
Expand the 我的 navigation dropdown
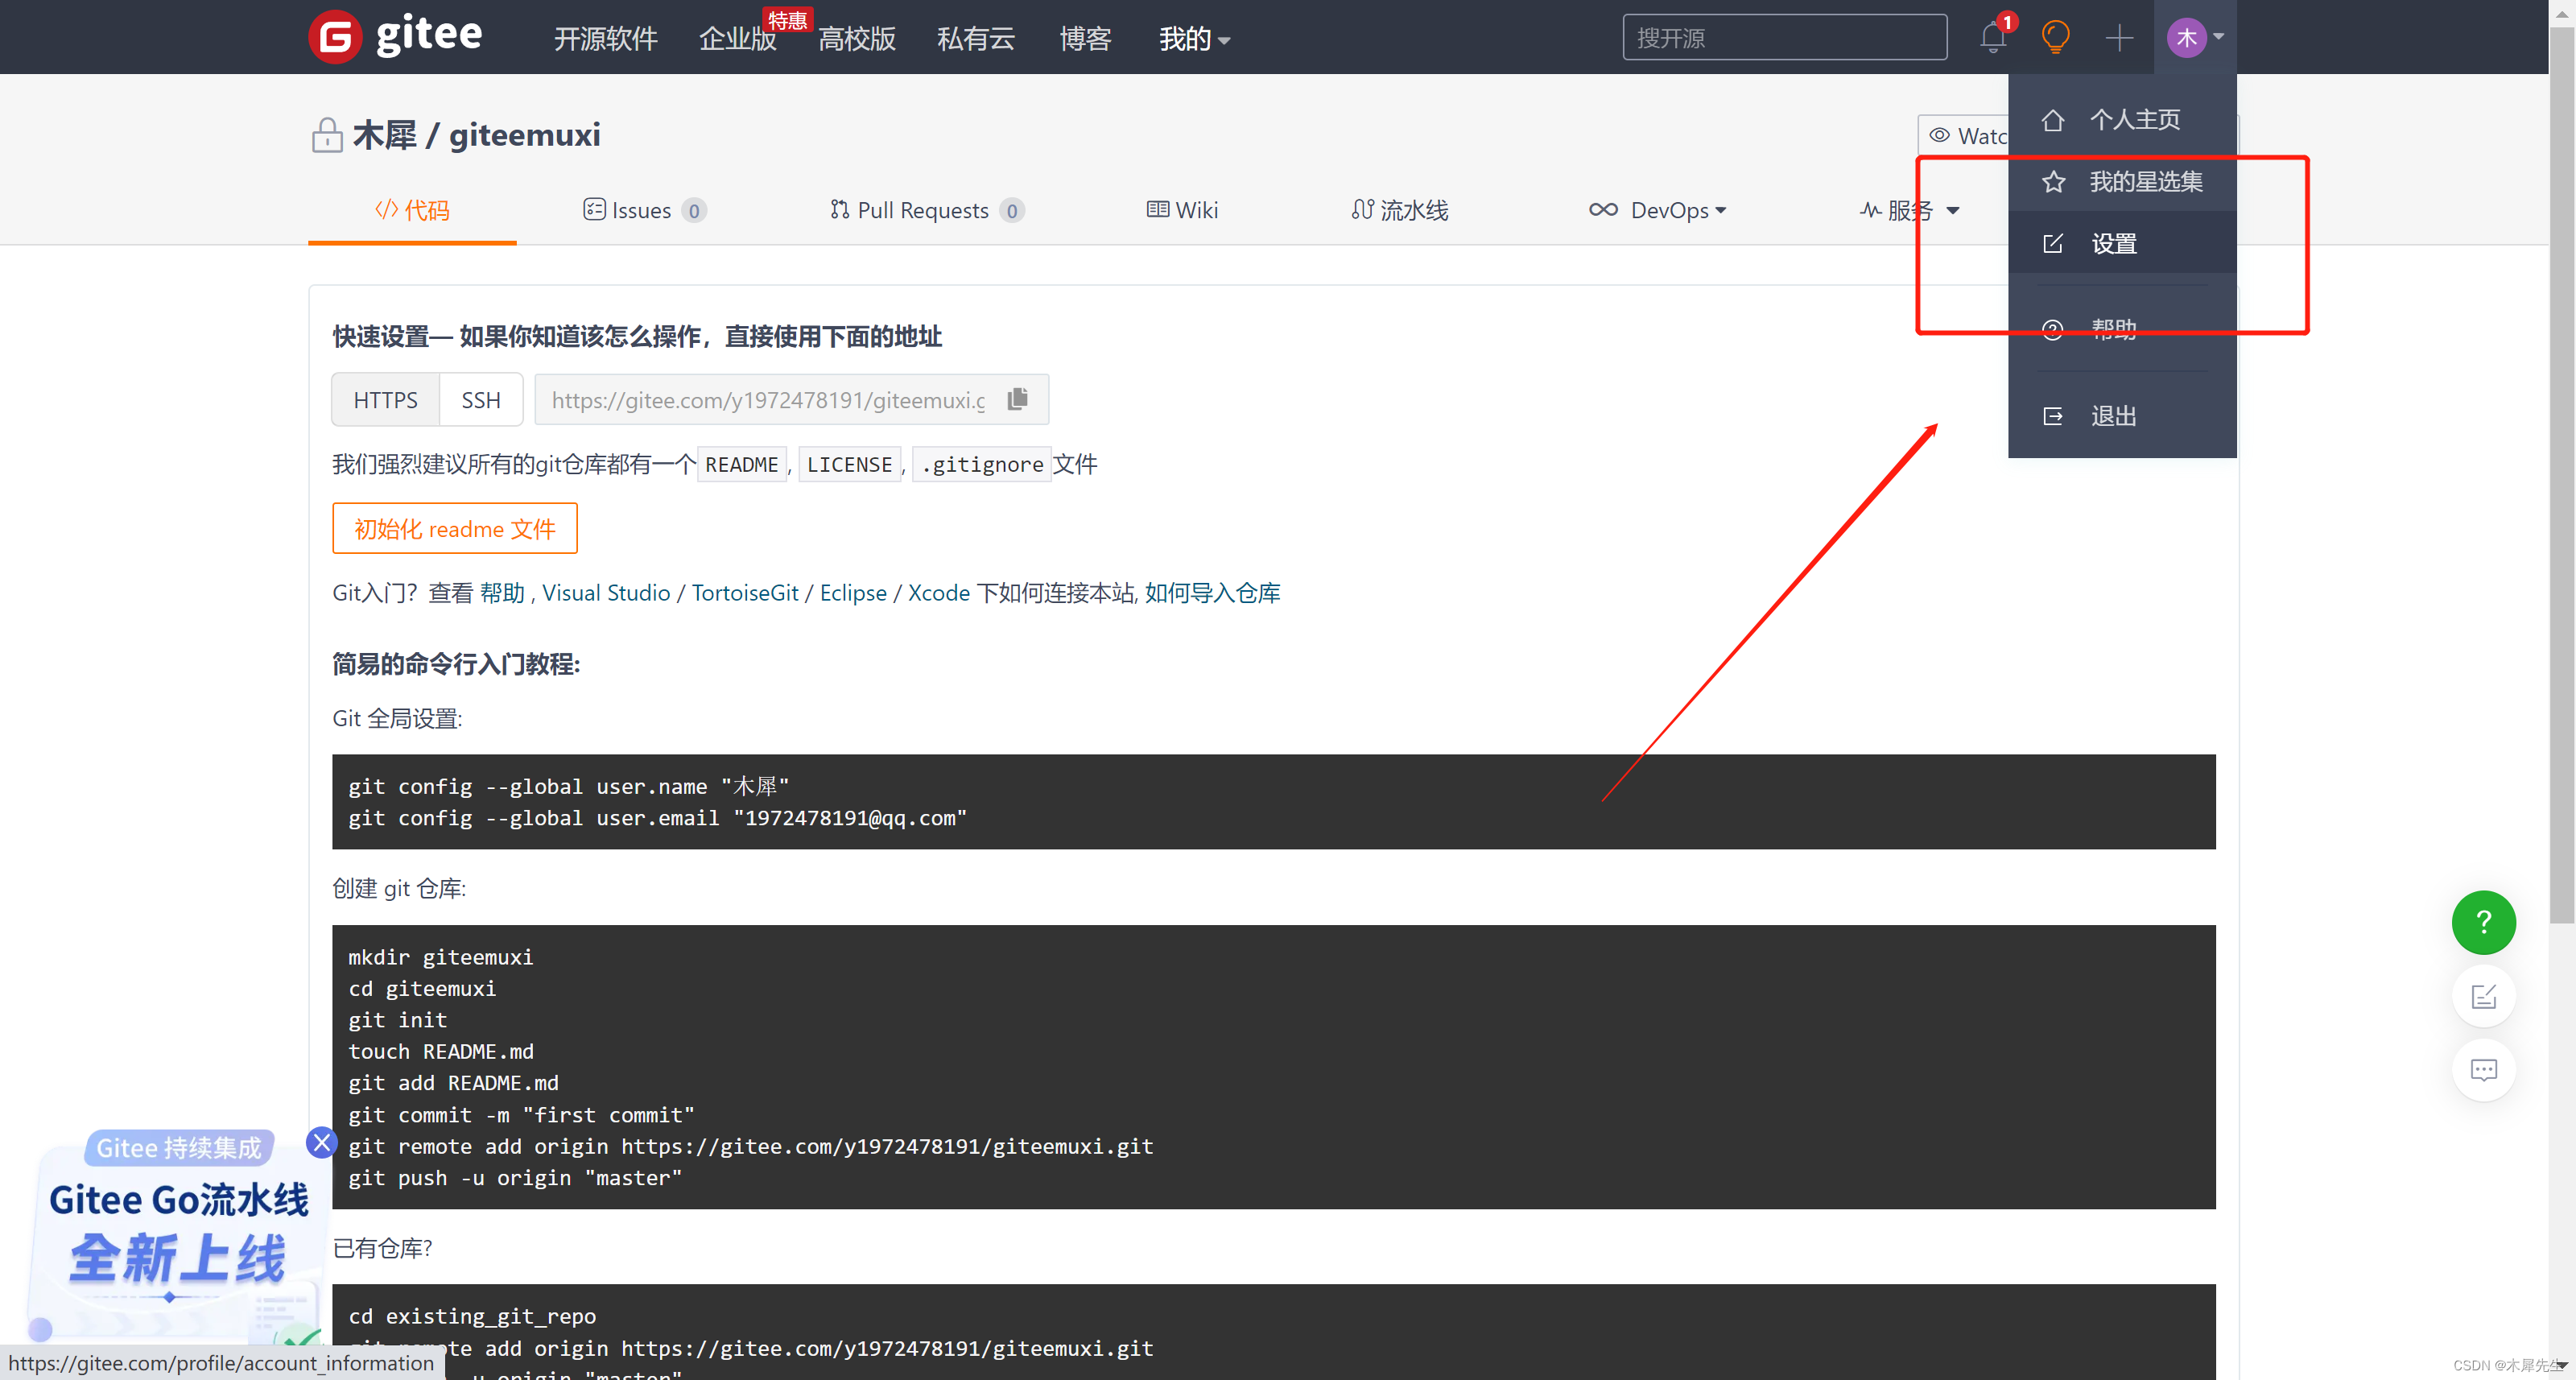pyautogui.click(x=1194, y=39)
